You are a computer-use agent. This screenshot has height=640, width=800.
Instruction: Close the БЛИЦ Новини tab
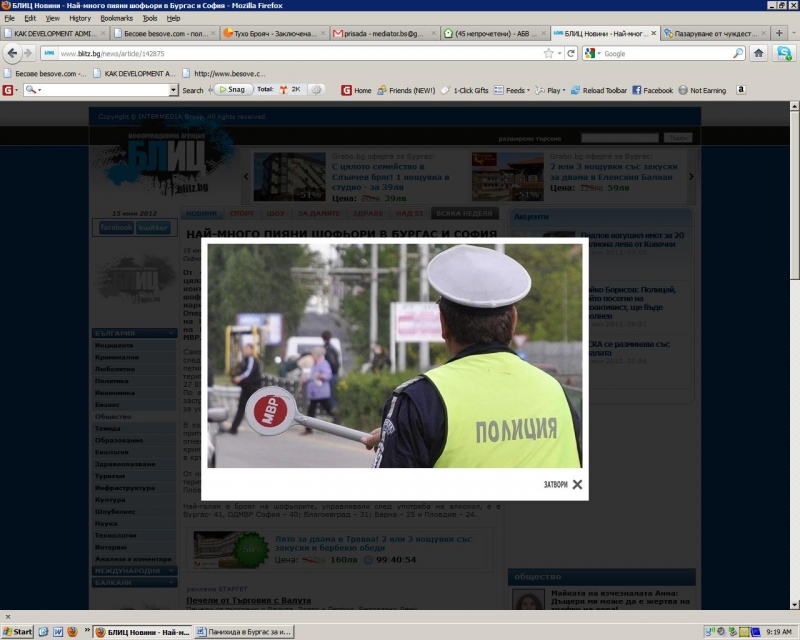coord(654,33)
